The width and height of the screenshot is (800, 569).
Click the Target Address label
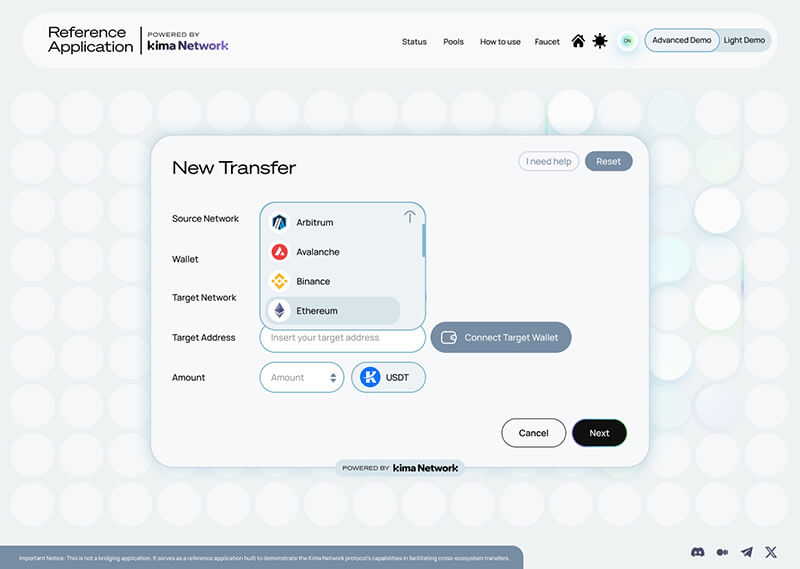204,337
